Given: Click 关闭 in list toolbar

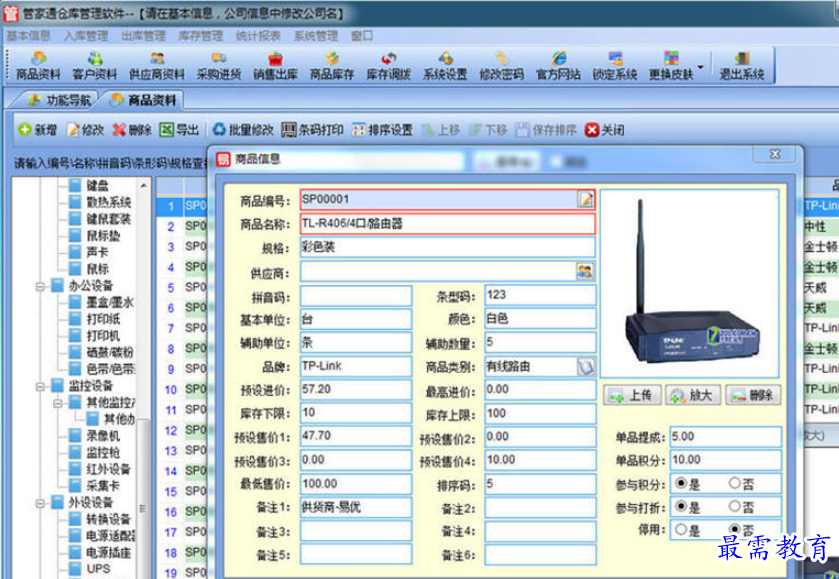Looking at the screenshot, I should [x=605, y=129].
